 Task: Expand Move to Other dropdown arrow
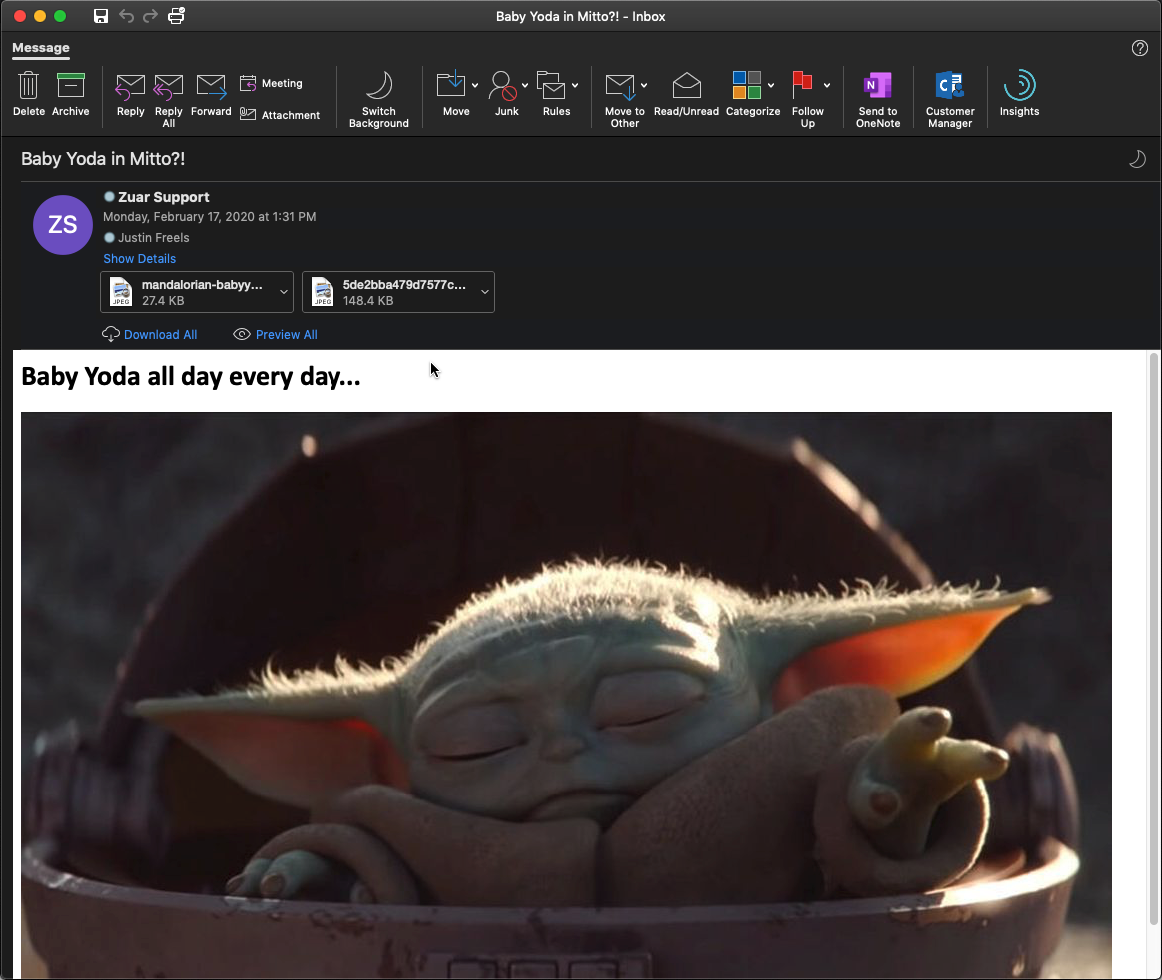pos(644,85)
